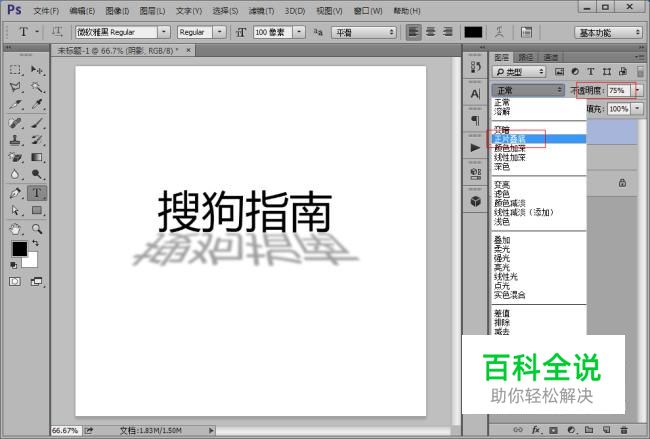Open the Actions panel play icon
This screenshot has height=439, width=650.
[475, 148]
